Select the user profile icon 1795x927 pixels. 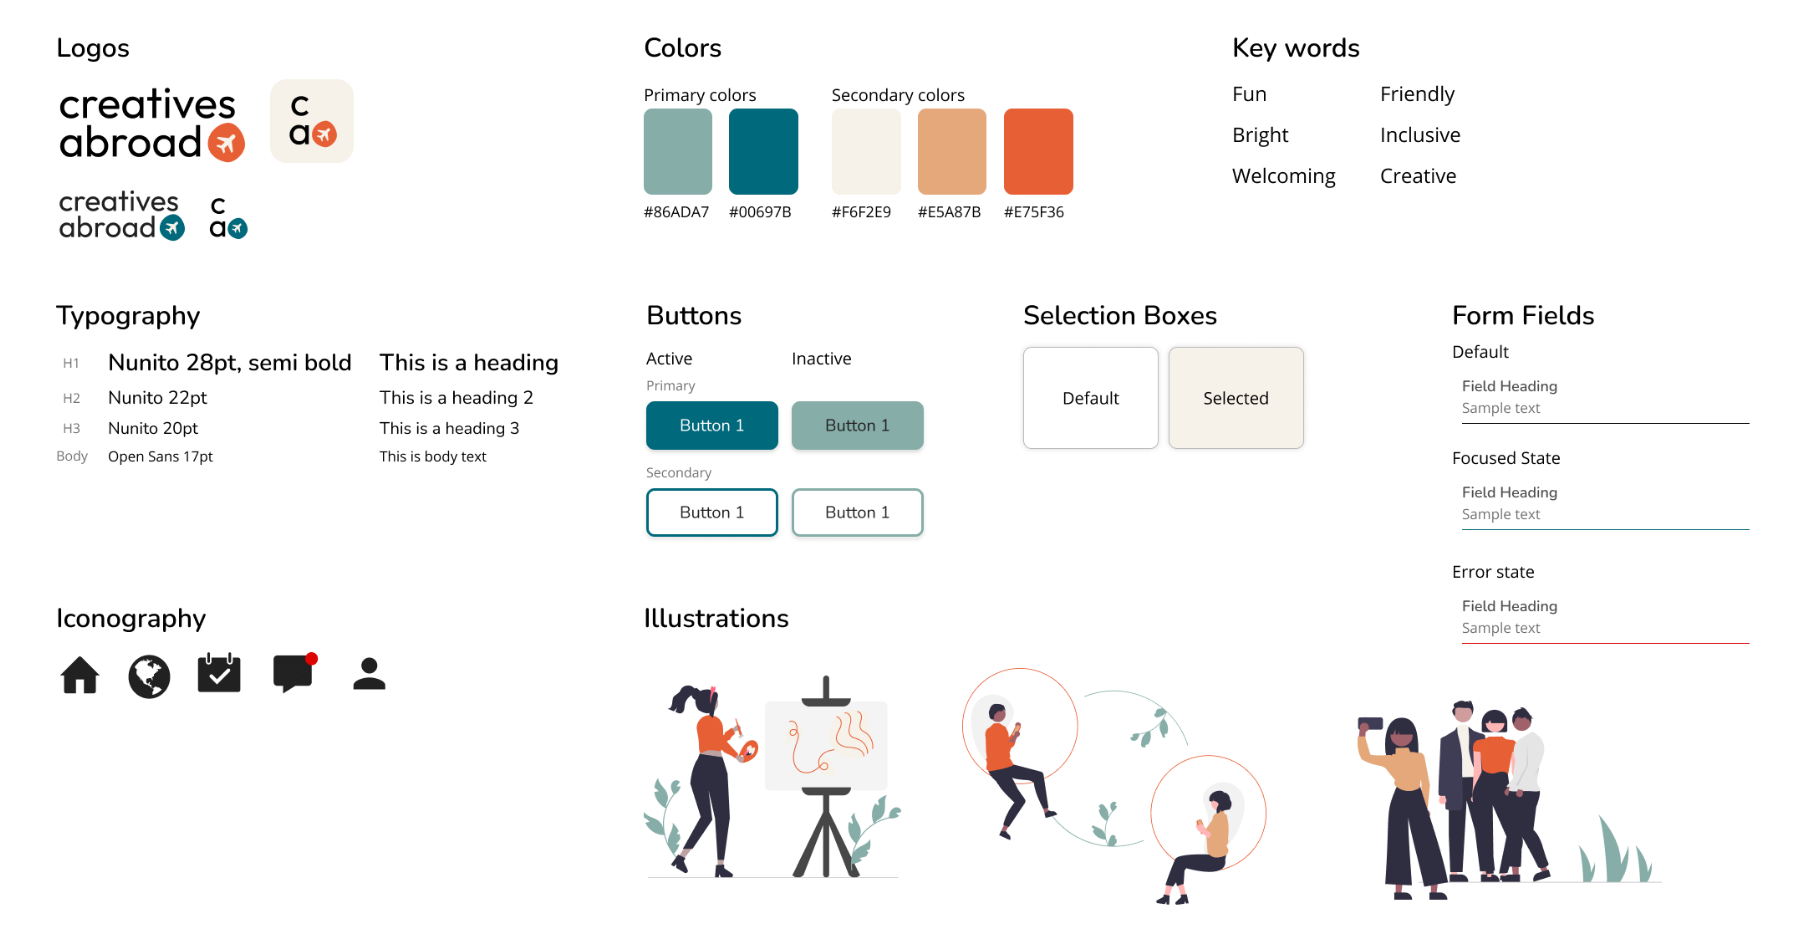point(369,674)
